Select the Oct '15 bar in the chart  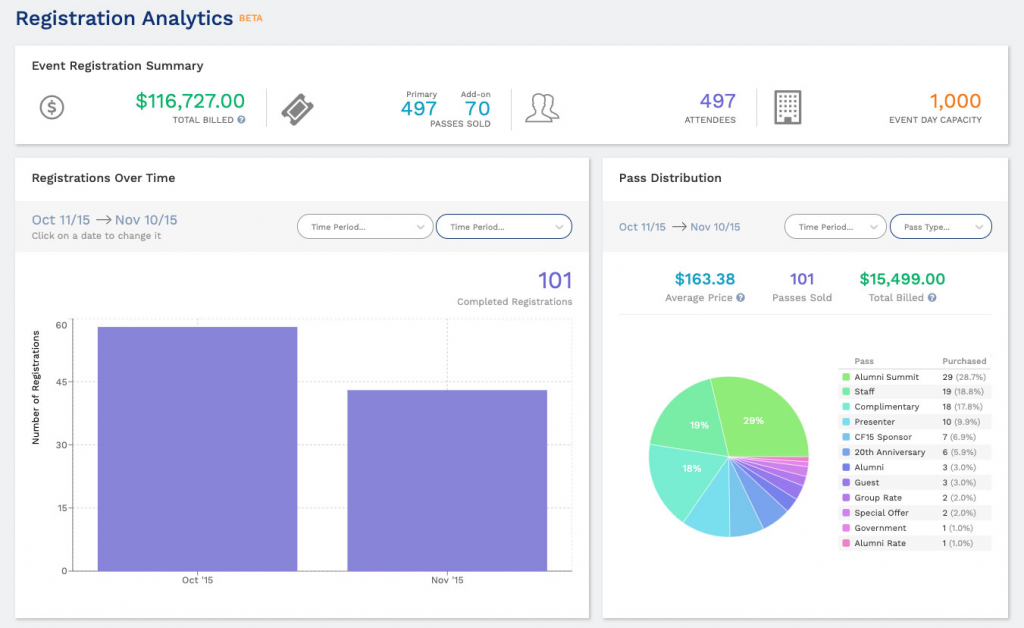pos(197,448)
